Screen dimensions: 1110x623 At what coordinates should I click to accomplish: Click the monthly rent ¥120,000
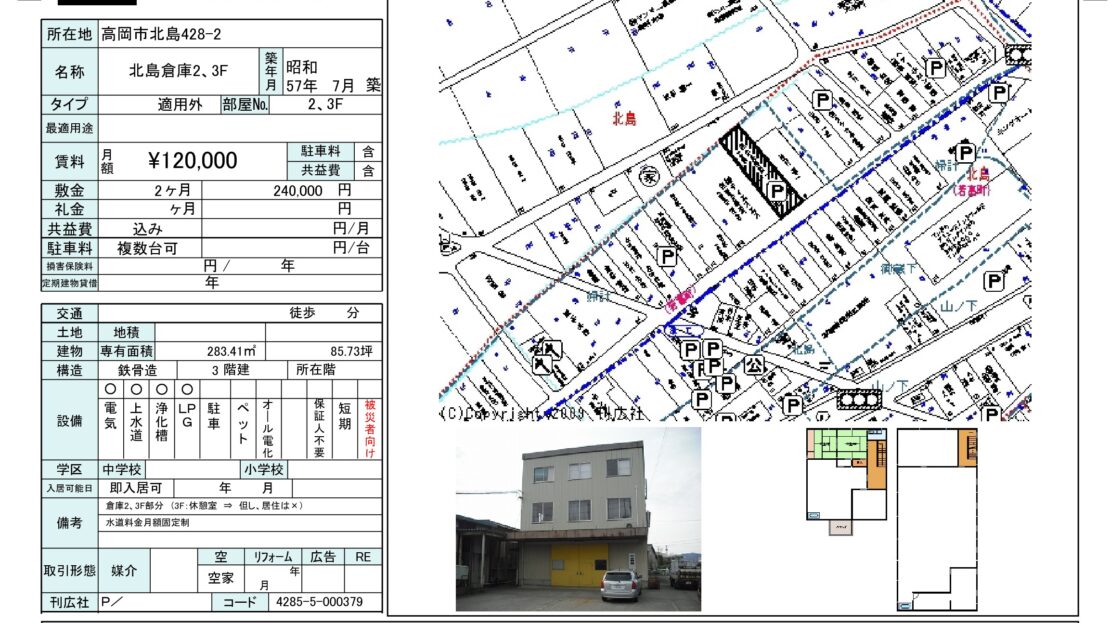tap(193, 161)
